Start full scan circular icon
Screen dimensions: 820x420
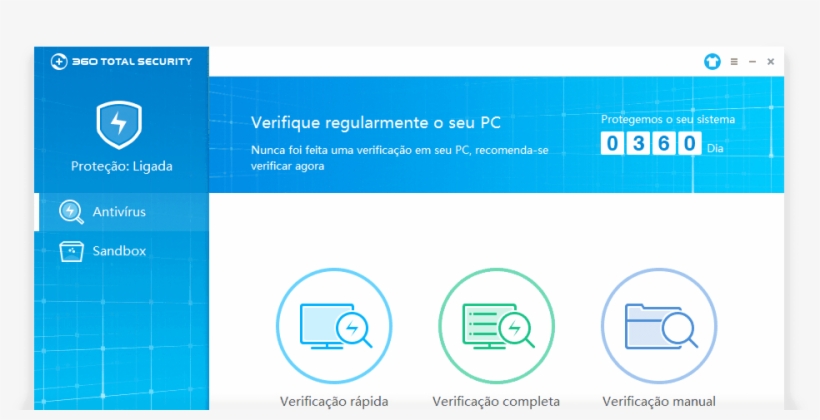click(496, 326)
